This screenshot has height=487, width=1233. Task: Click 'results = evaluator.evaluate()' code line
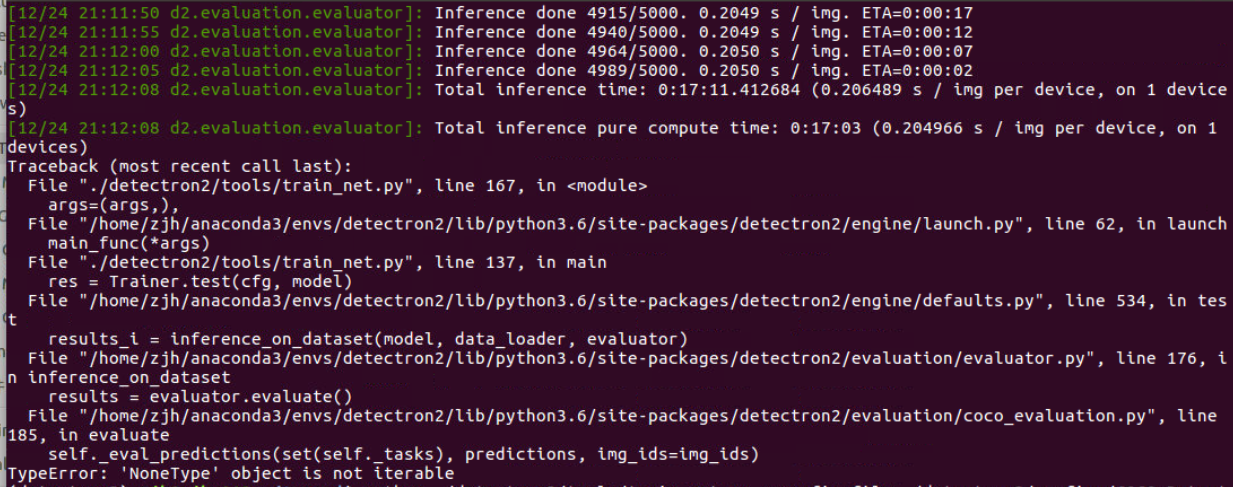point(199,396)
